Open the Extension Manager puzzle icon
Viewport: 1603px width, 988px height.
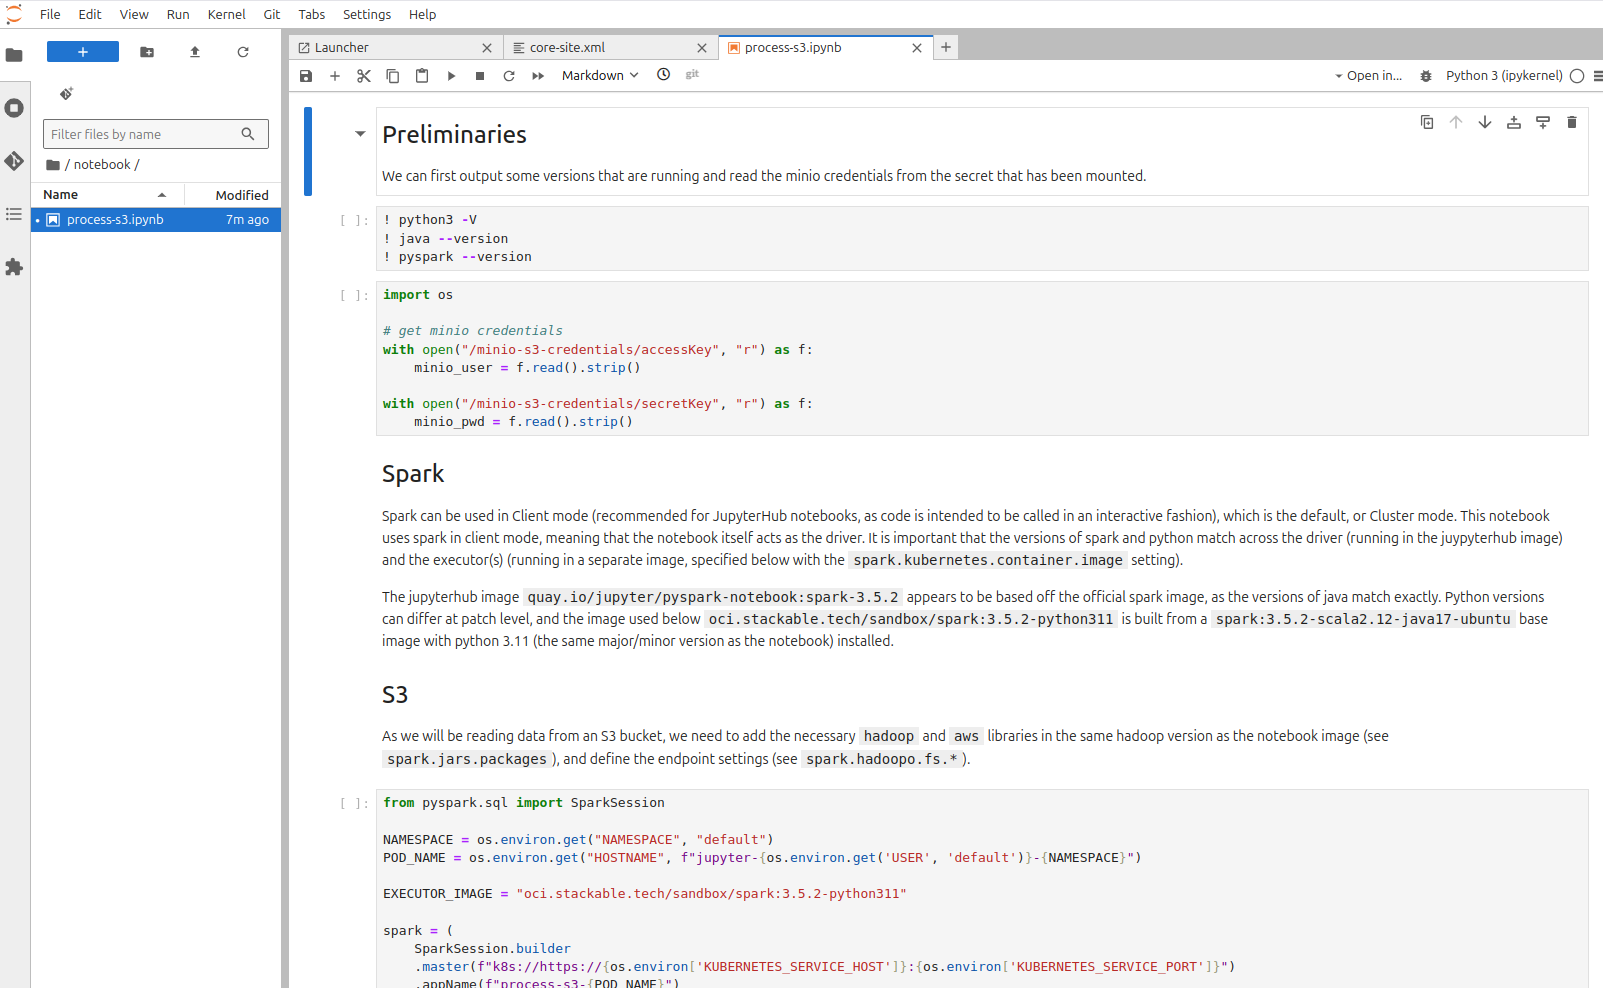[x=14, y=267]
